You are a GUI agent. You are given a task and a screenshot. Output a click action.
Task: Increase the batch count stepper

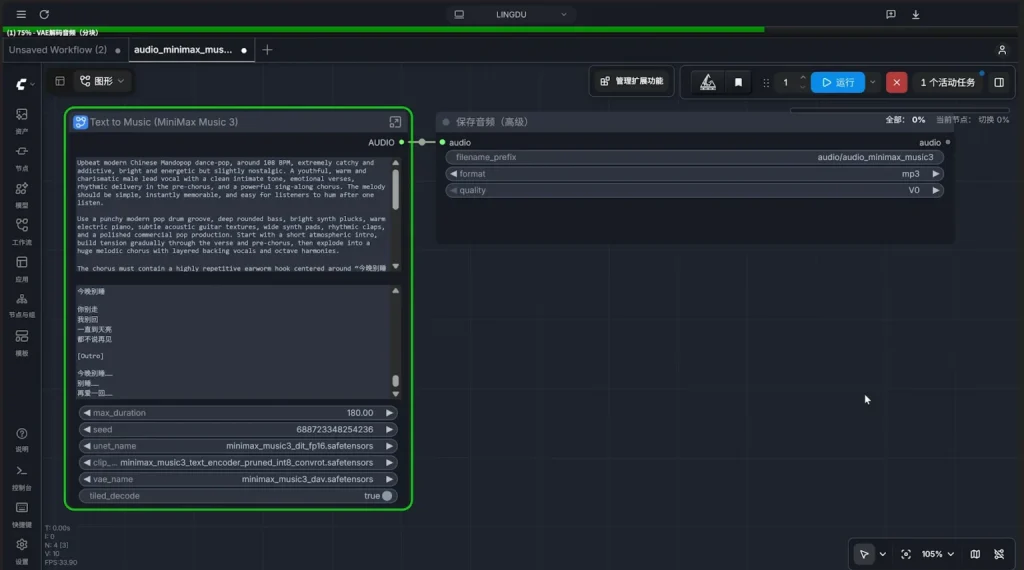click(803, 78)
